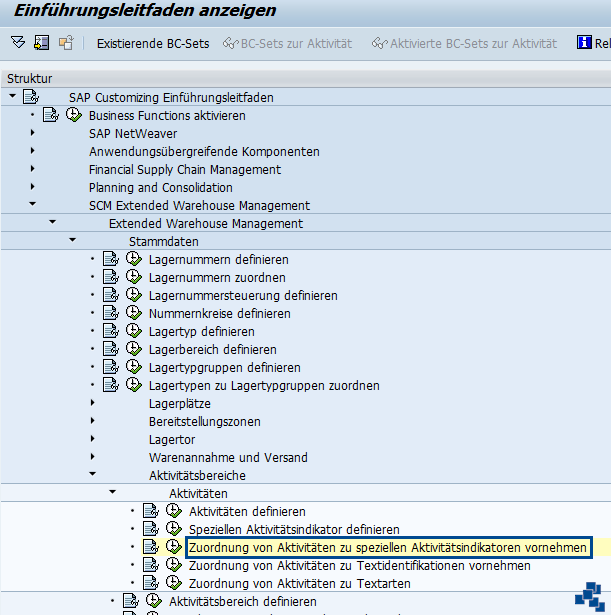Click BC-Sets zur Aktivität button
The width and height of the screenshot is (611, 615).
pyautogui.click(x=287, y=43)
